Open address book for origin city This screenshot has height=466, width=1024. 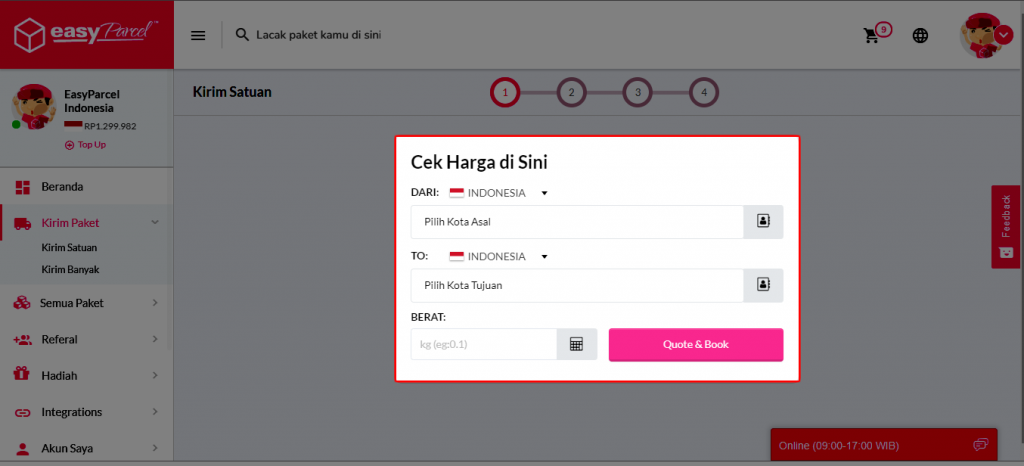tap(763, 222)
